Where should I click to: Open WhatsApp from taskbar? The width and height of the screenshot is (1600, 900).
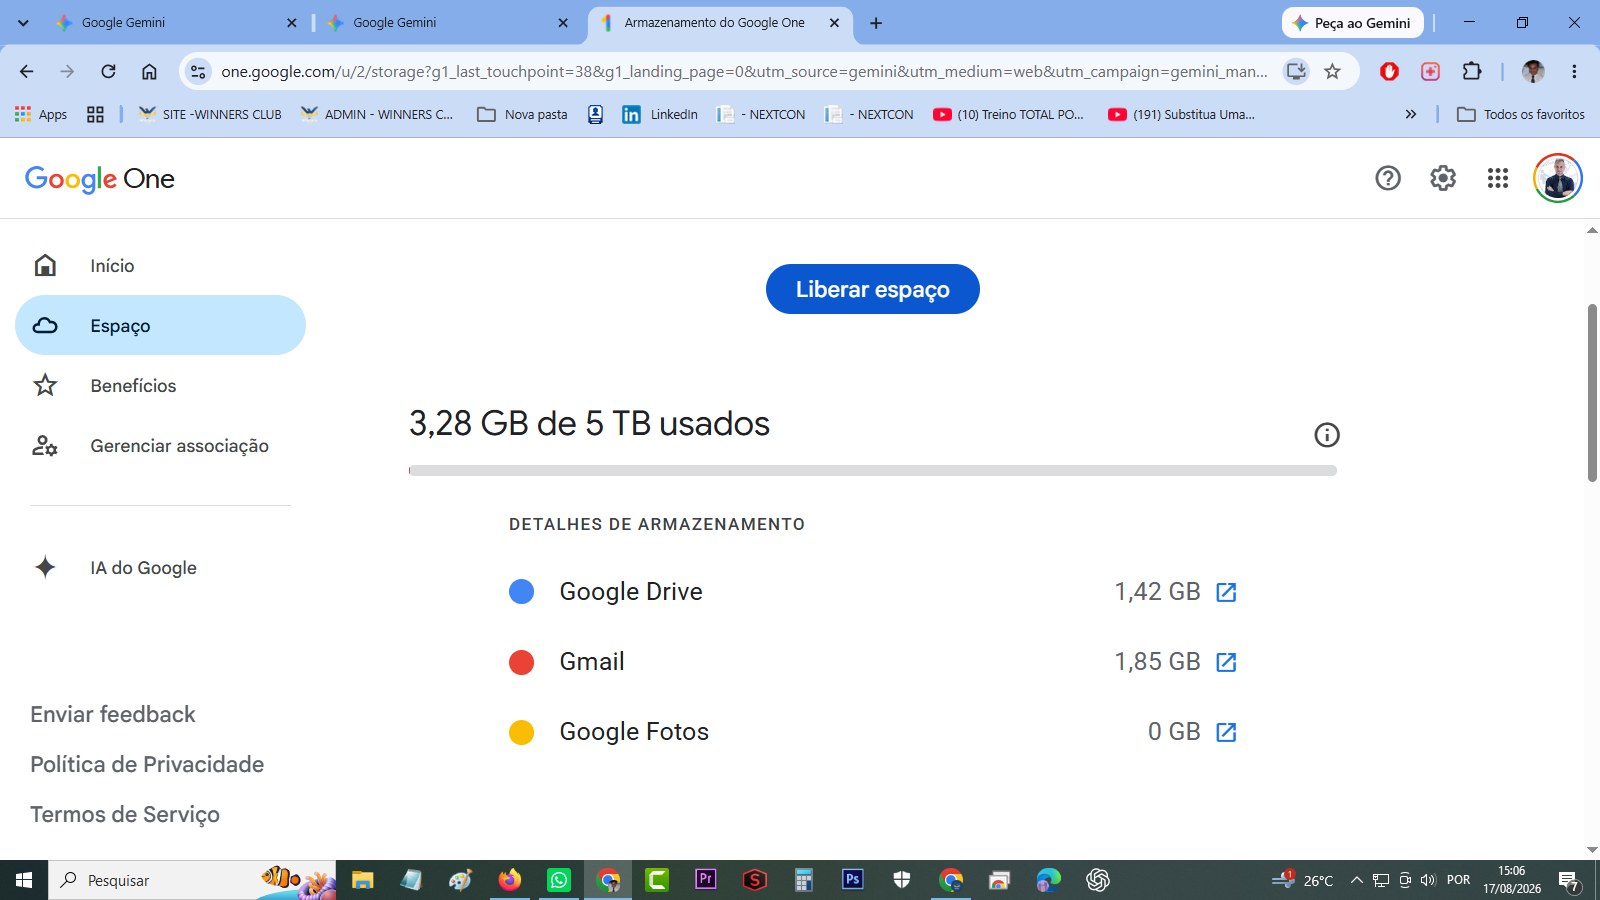(558, 880)
